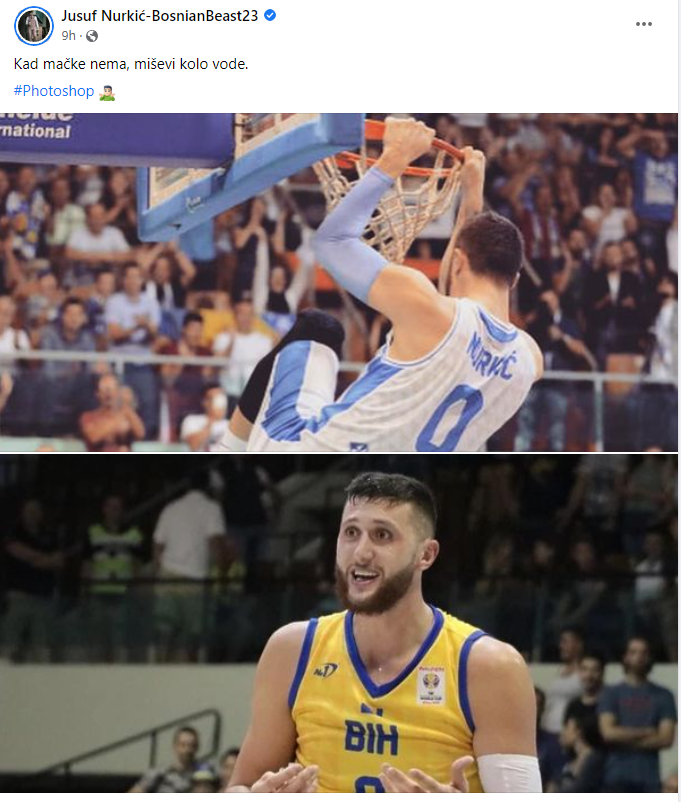This screenshot has height=802, width=681.
Task: Click the NURKIĆ name on white jersey
Action: pos(490,356)
